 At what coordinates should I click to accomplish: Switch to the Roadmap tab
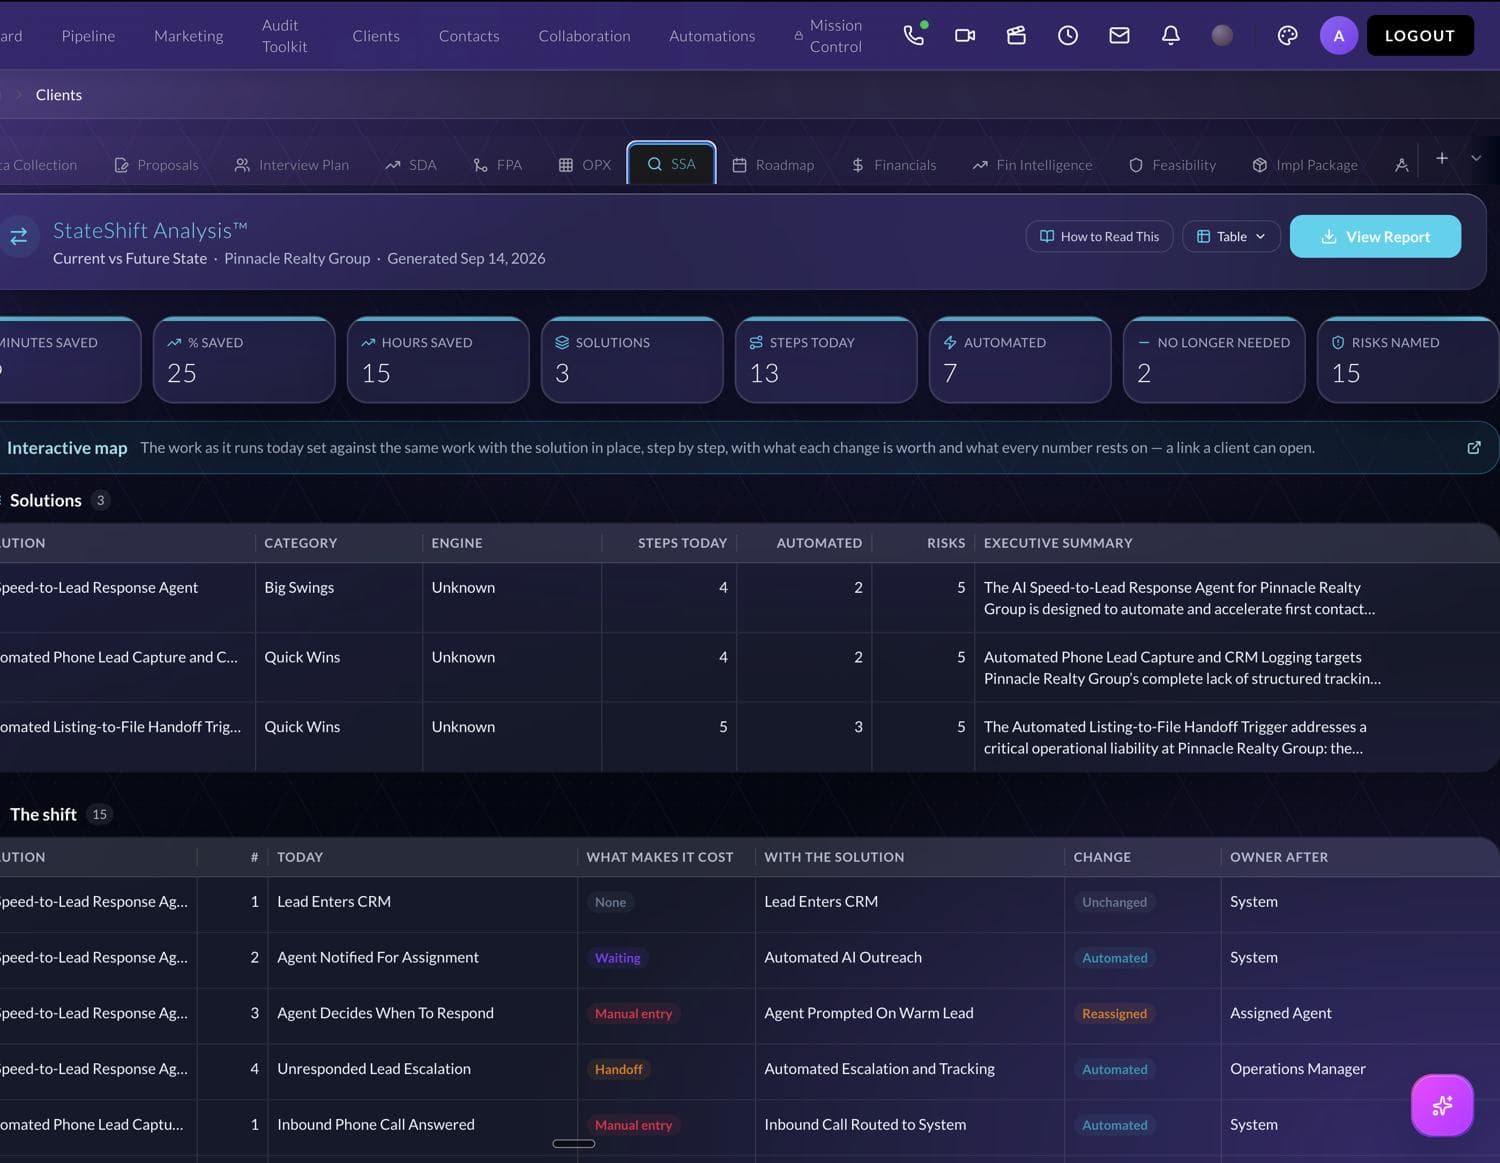click(773, 165)
